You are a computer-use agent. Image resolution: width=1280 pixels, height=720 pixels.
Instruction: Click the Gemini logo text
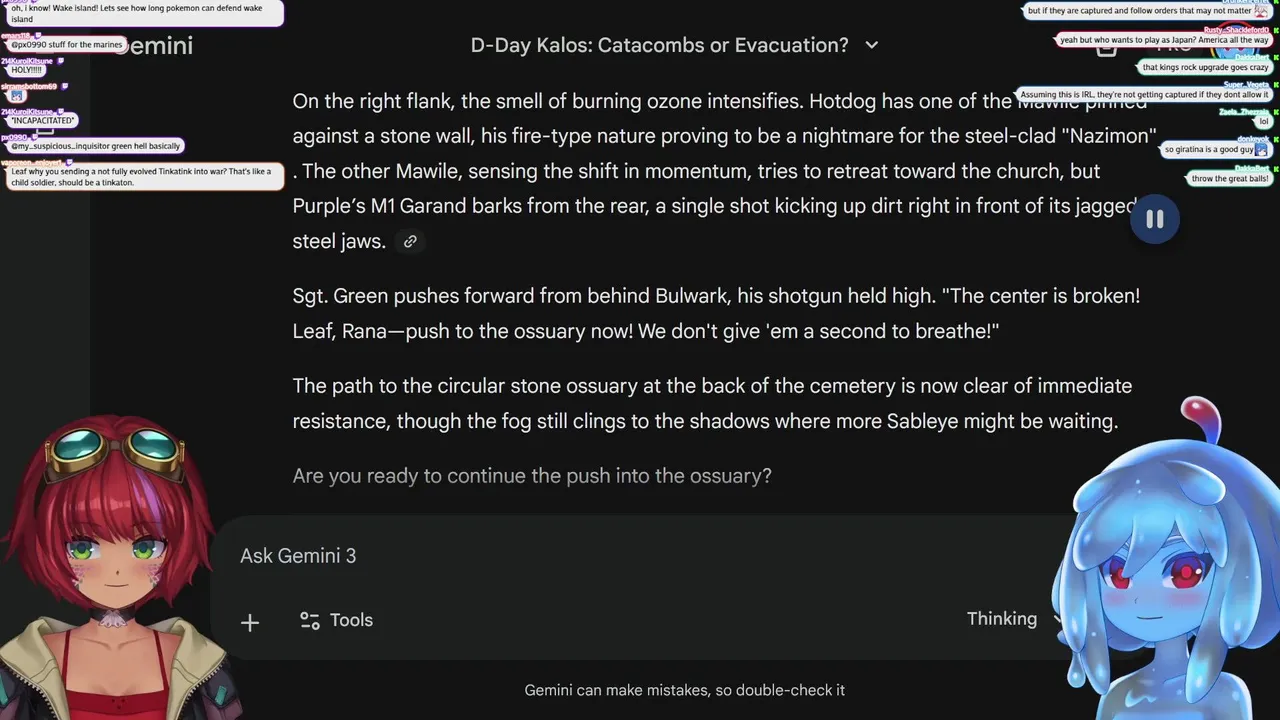tap(155, 45)
